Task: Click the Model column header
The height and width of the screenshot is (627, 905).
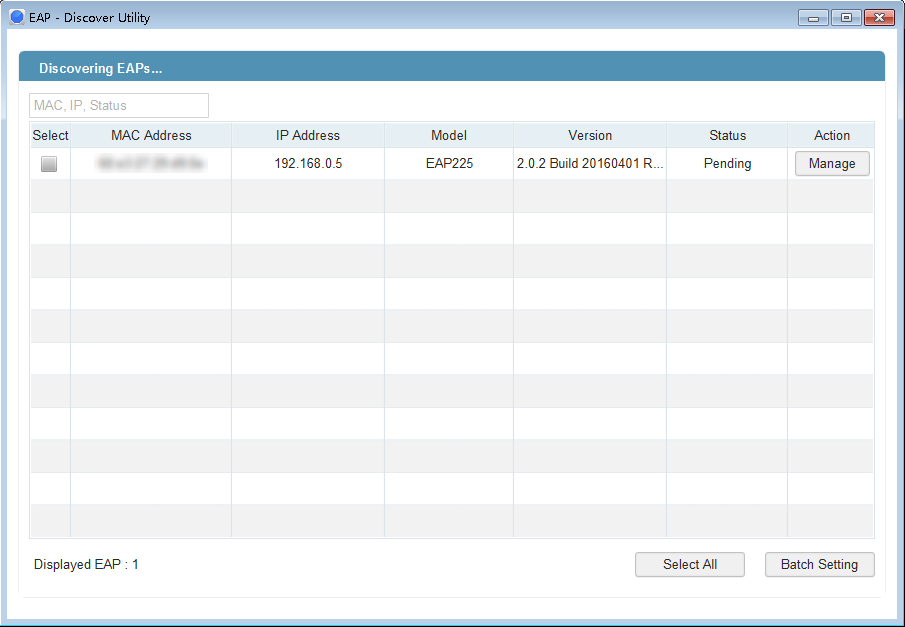Action: 448,135
